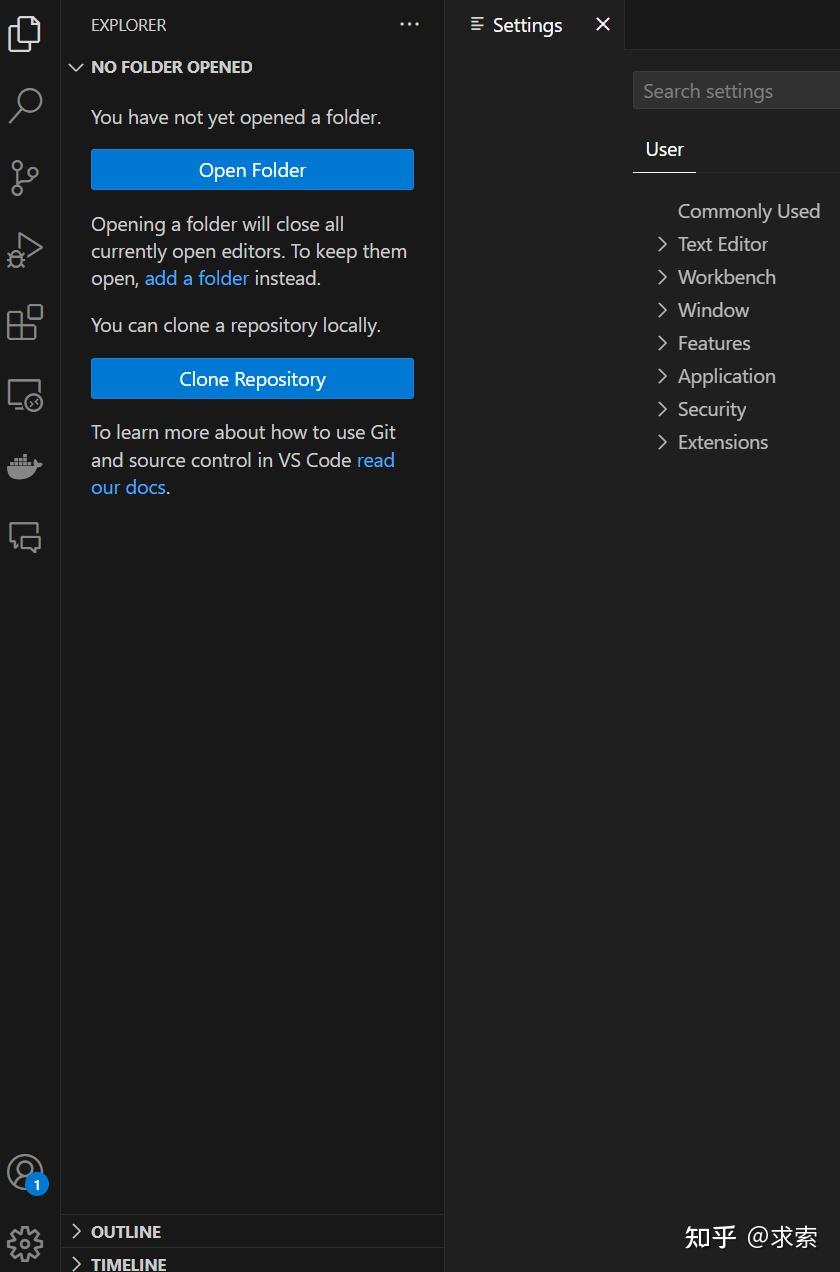Collapse the NO FOLDER OPENED section
This screenshot has height=1272, width=840.
(x=77, y=67)
